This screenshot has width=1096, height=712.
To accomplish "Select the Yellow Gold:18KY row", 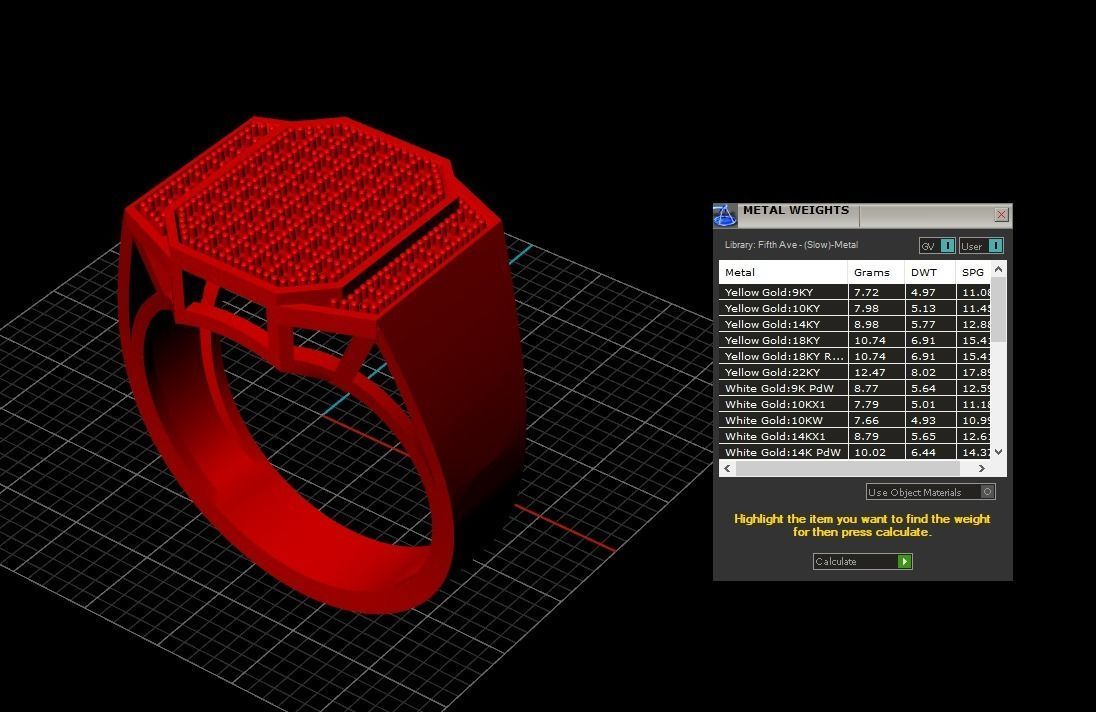I will (x=854, y=340).
